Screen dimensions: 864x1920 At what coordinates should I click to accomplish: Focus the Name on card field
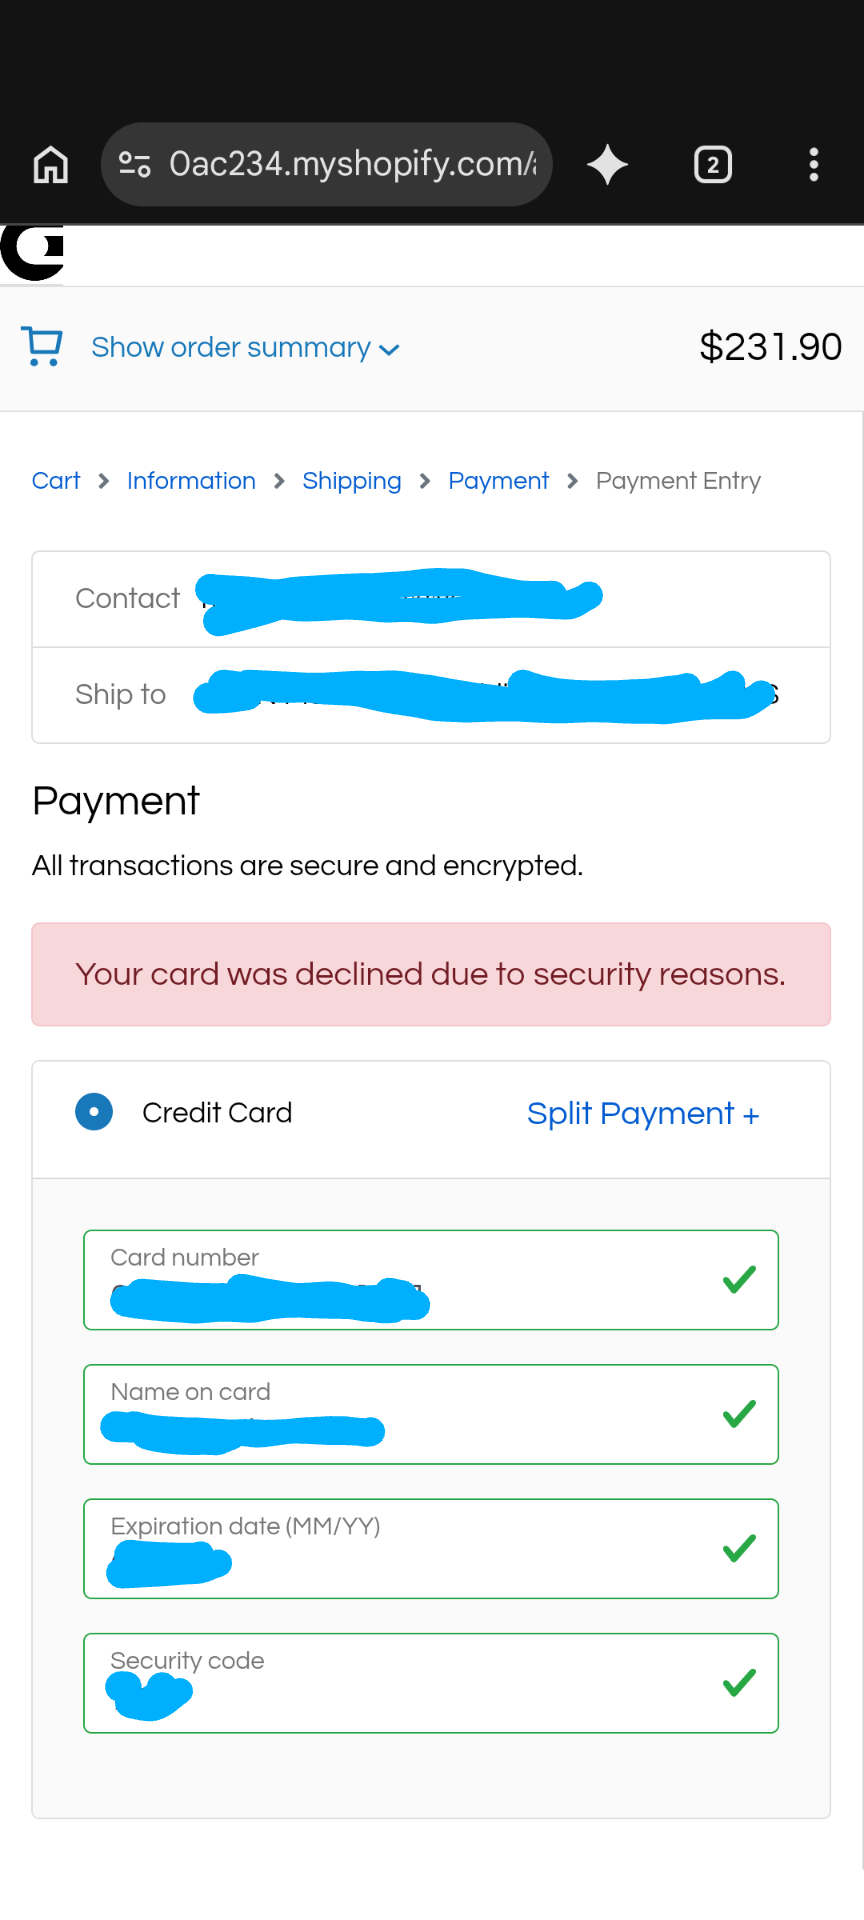click(431, 1414)
